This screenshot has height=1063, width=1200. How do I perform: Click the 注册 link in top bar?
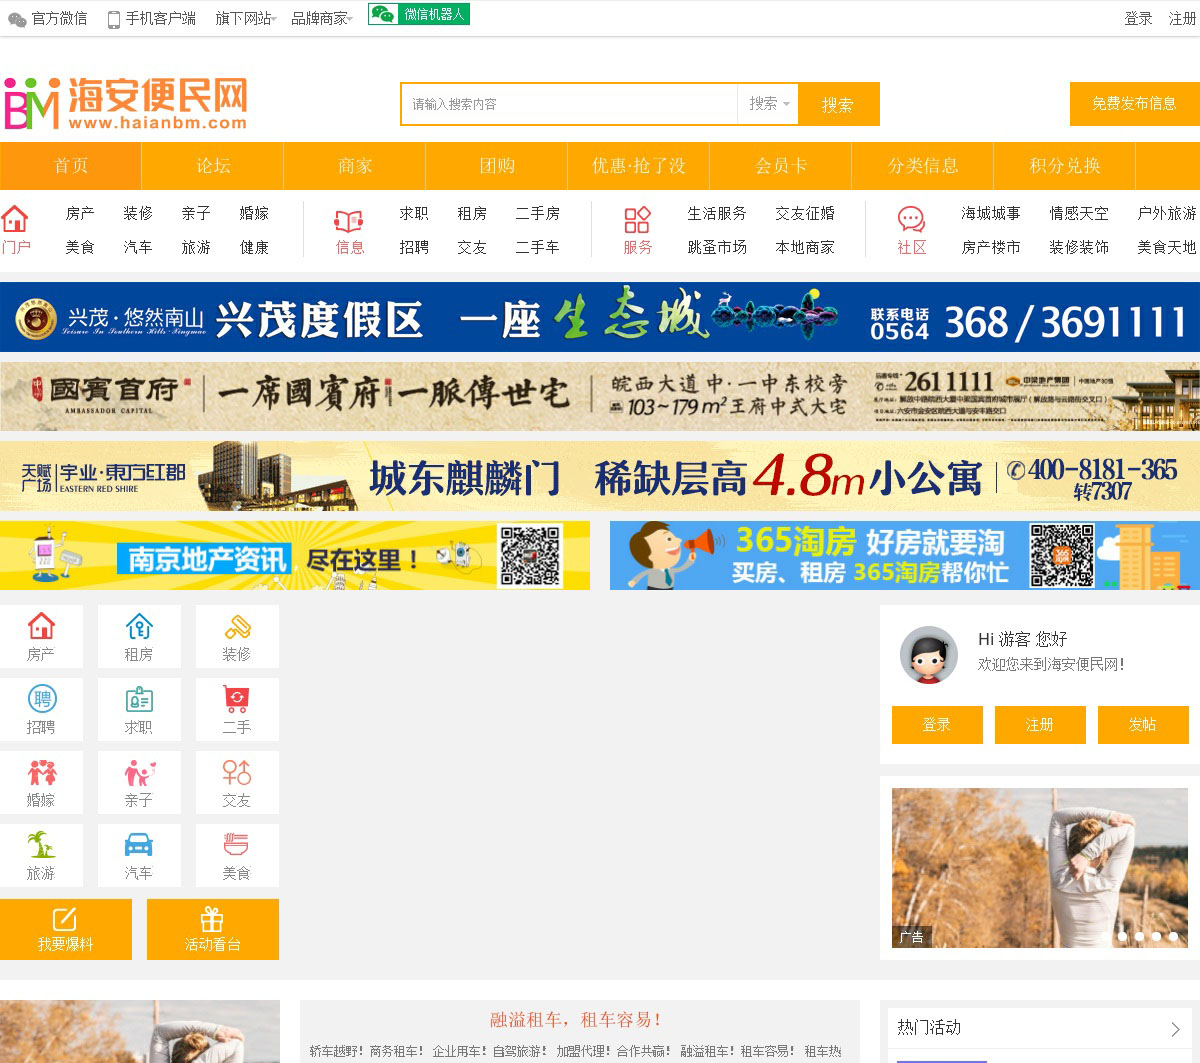1182,19
